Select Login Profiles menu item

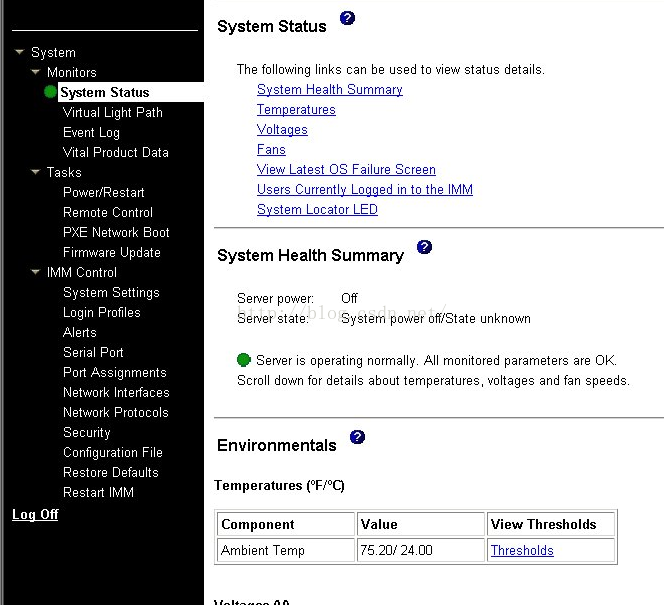click(x=101, y=312)
